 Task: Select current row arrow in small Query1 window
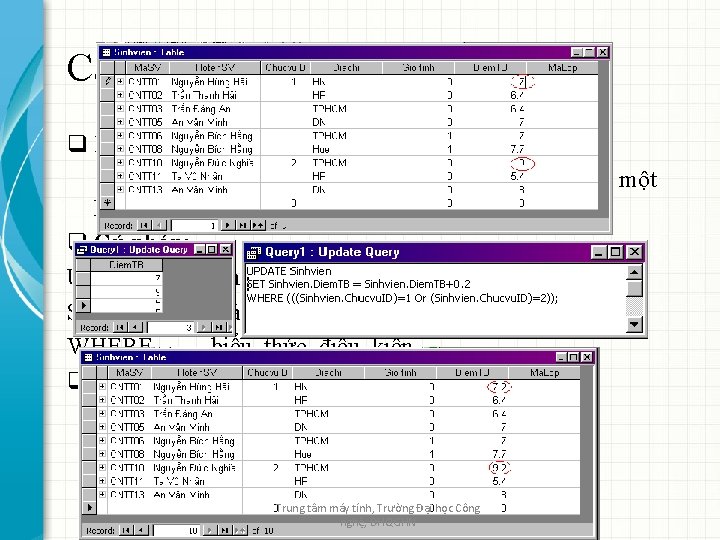click(x=83, y=305)
